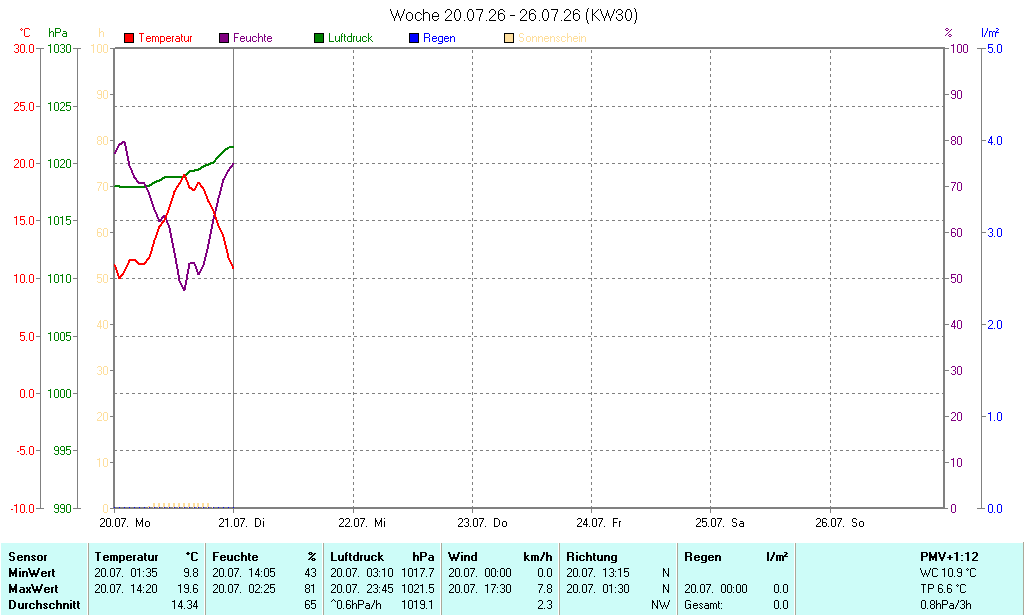
Task: Click the Richtung column header
Action: click(592, 557)
